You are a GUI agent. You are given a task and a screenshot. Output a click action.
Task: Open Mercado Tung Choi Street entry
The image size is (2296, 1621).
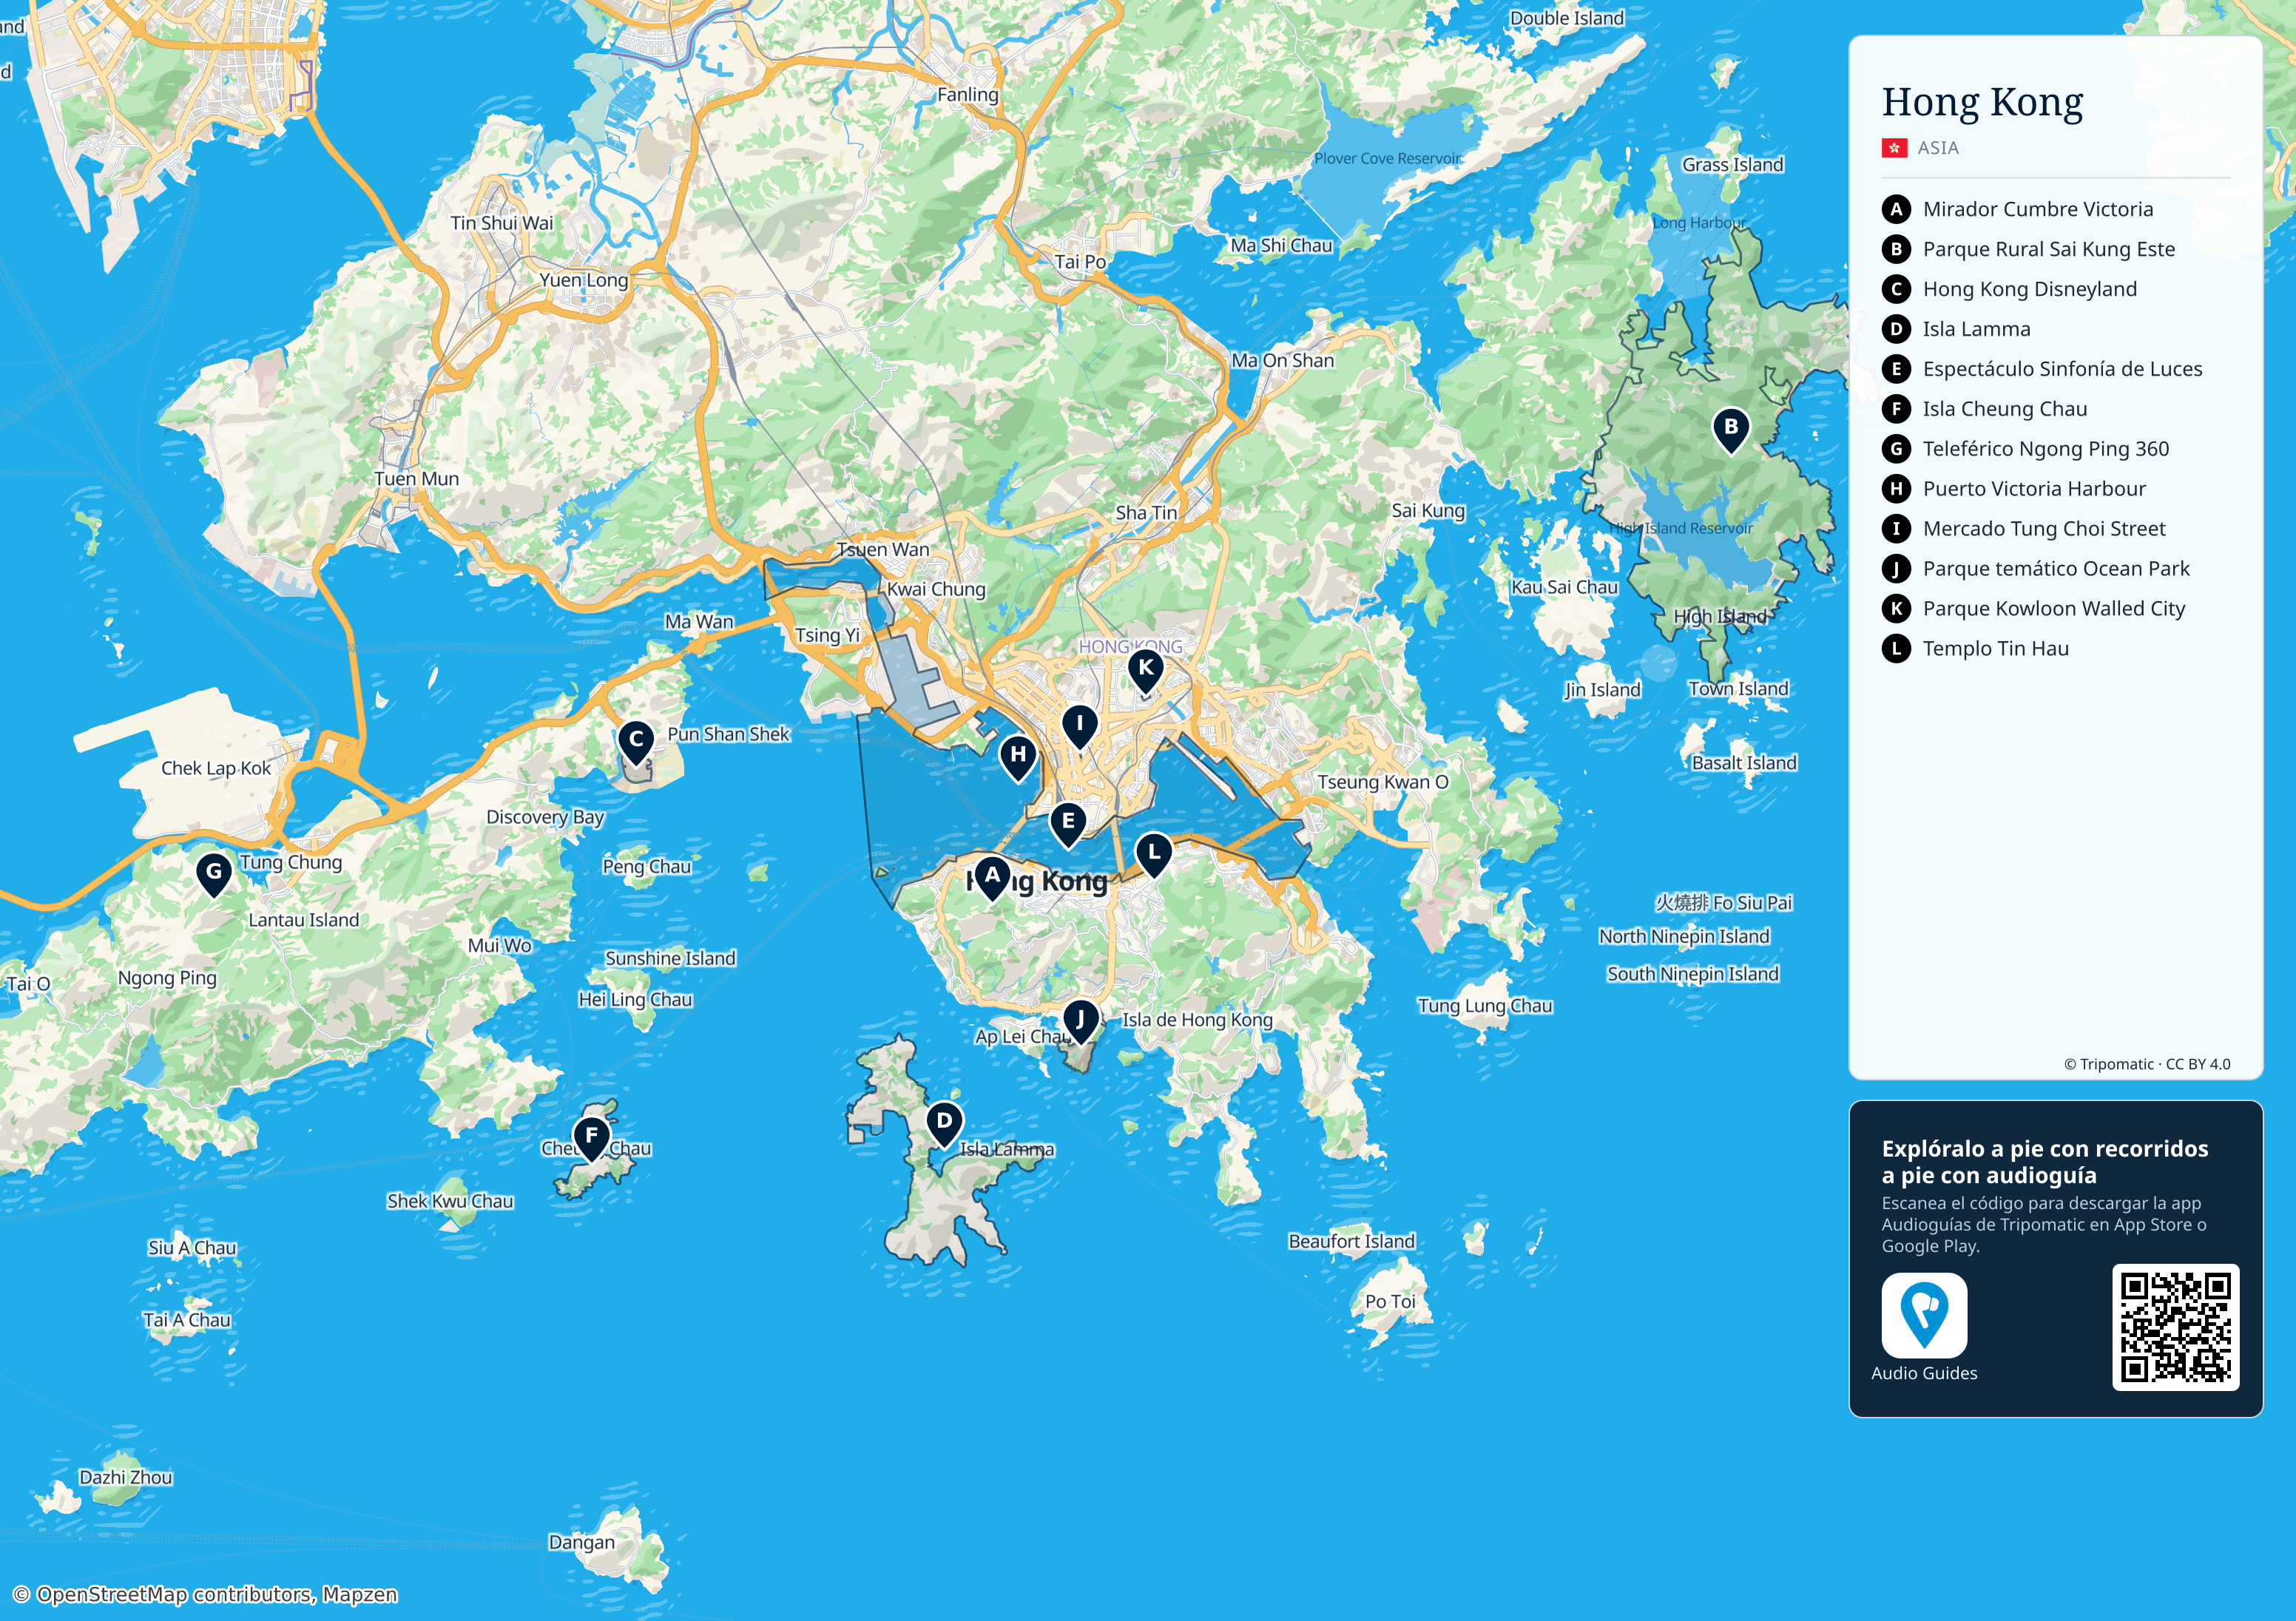coord(2044,529)
